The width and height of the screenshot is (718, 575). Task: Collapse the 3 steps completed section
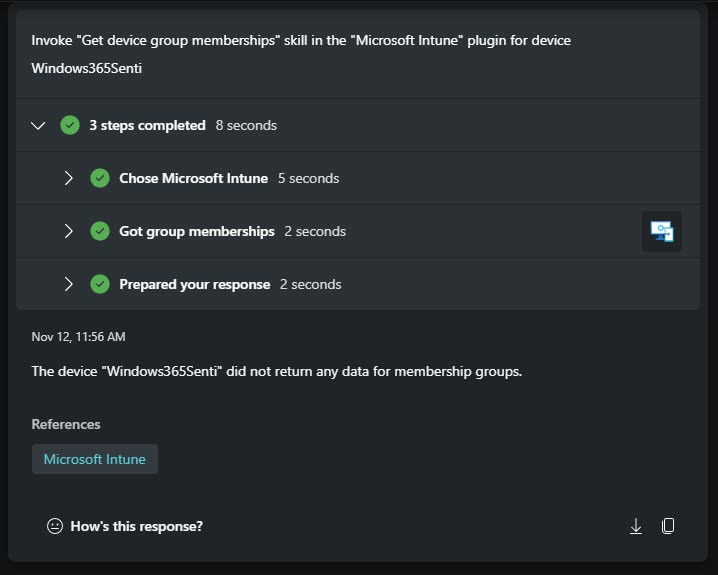pos(38,125)
